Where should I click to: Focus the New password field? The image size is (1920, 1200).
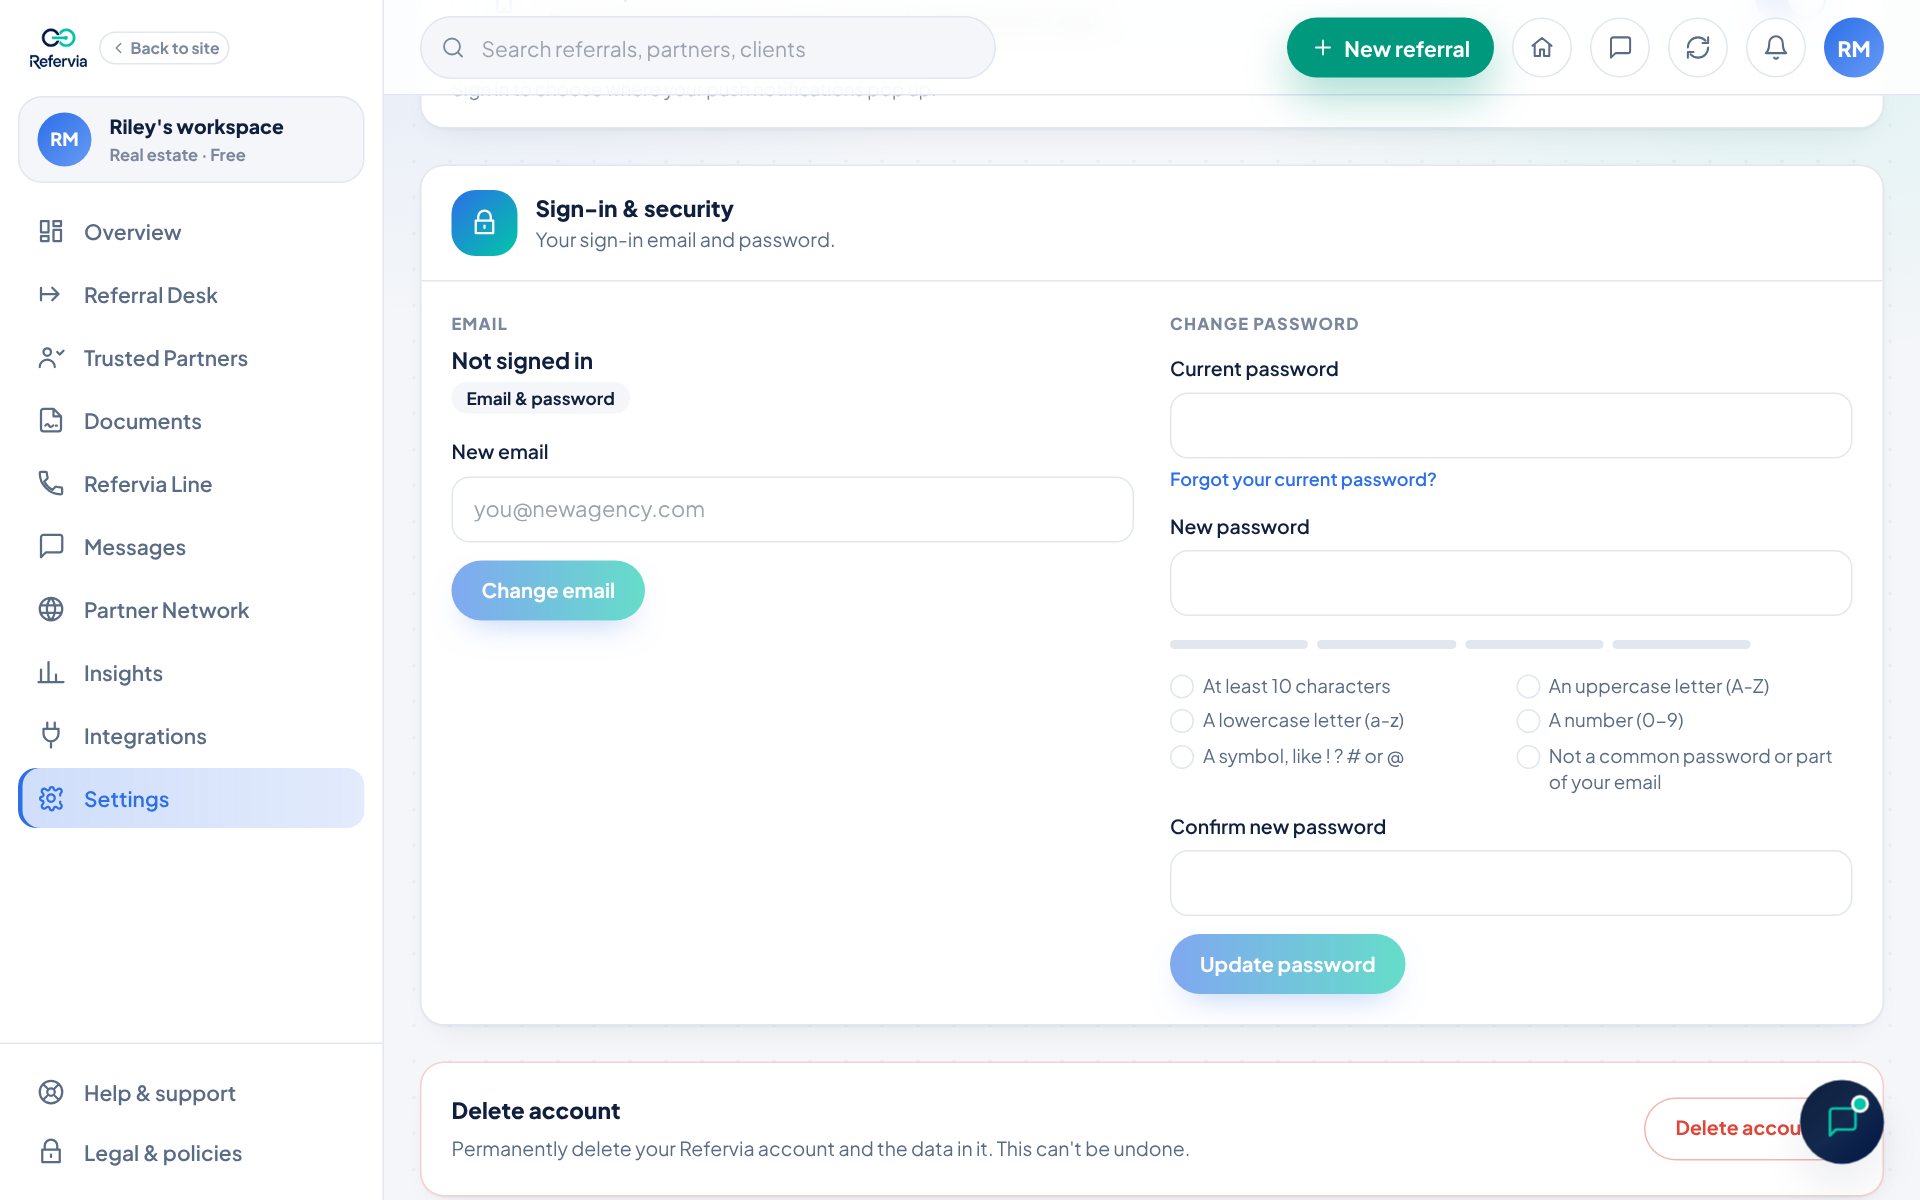click(1511, 583)
